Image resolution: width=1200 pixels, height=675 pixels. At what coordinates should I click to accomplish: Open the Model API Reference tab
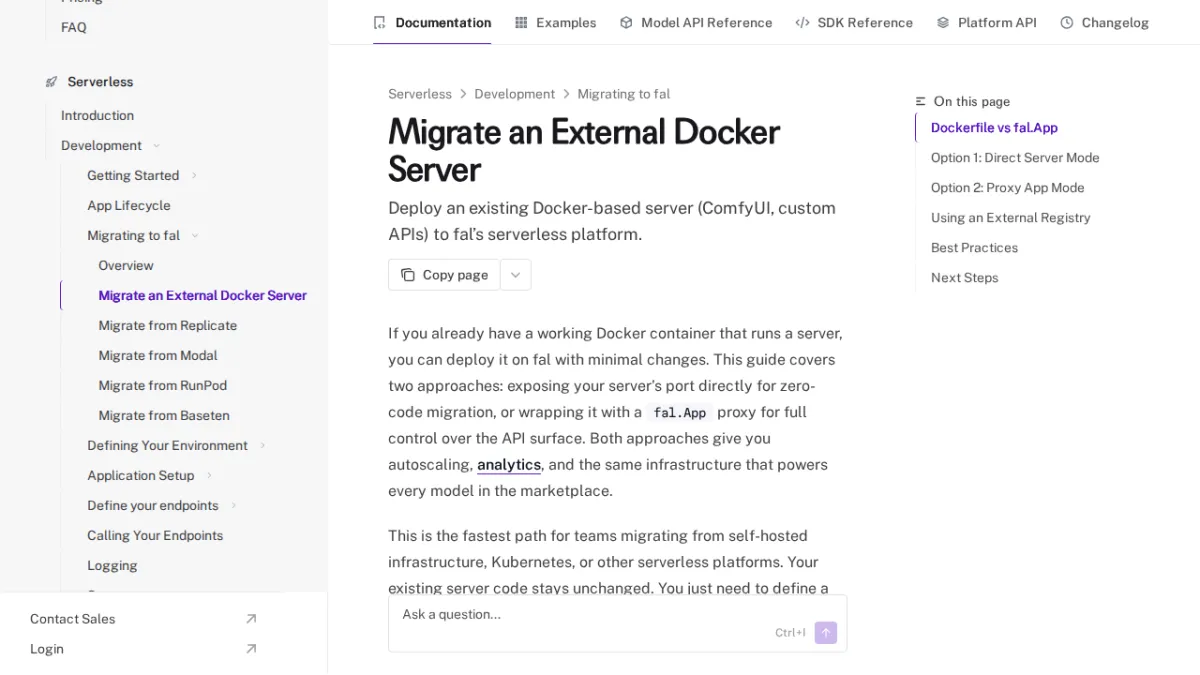coord(696,22)
